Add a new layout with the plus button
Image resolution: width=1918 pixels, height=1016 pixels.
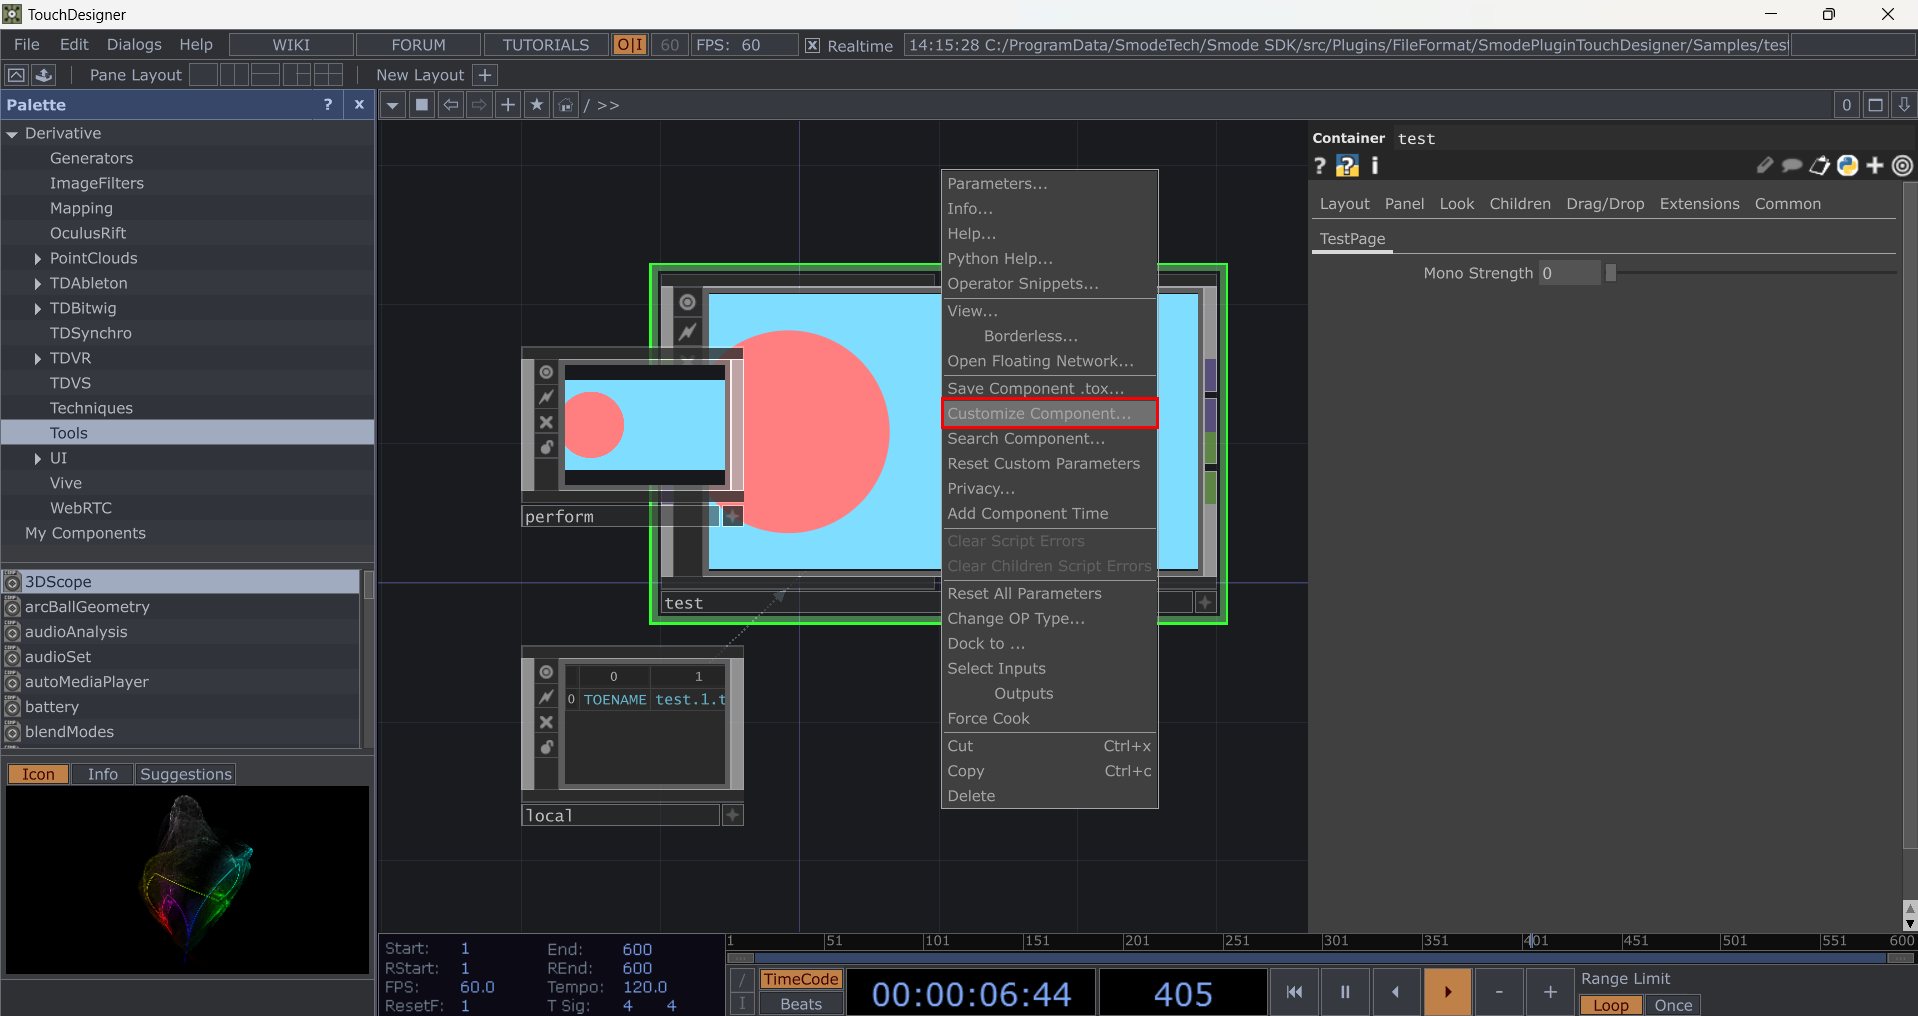click(x=485, y=75)
